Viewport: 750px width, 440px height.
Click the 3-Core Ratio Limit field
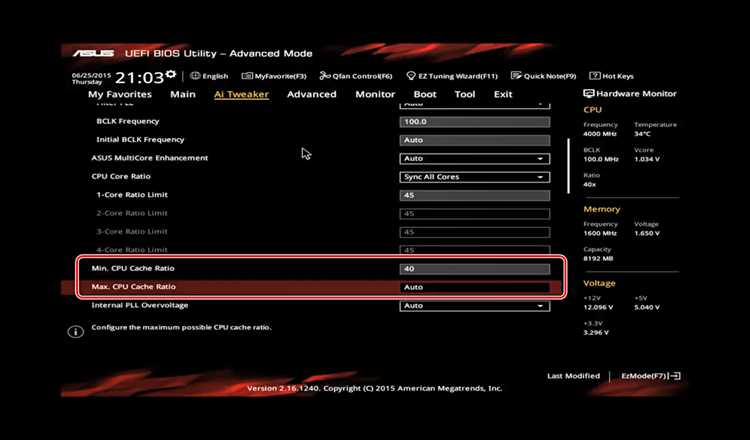tap(474, 232)
